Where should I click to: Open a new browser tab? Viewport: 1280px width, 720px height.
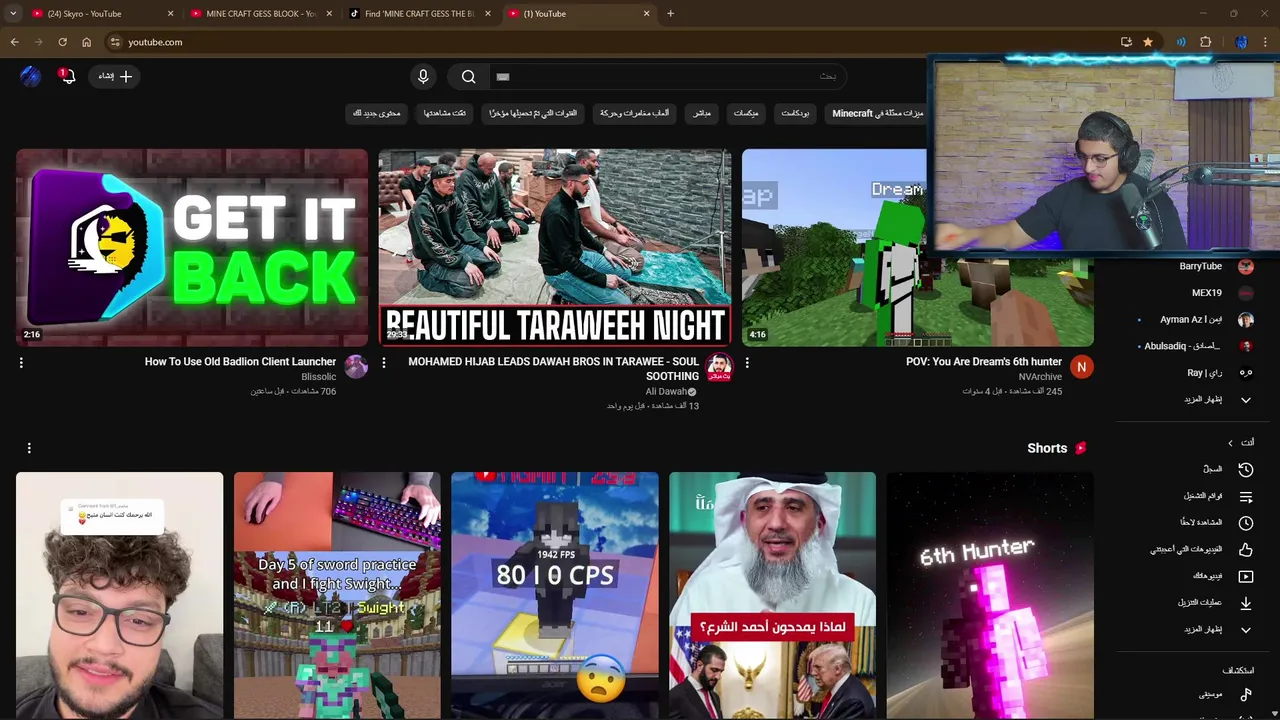(x=670, y=14)
